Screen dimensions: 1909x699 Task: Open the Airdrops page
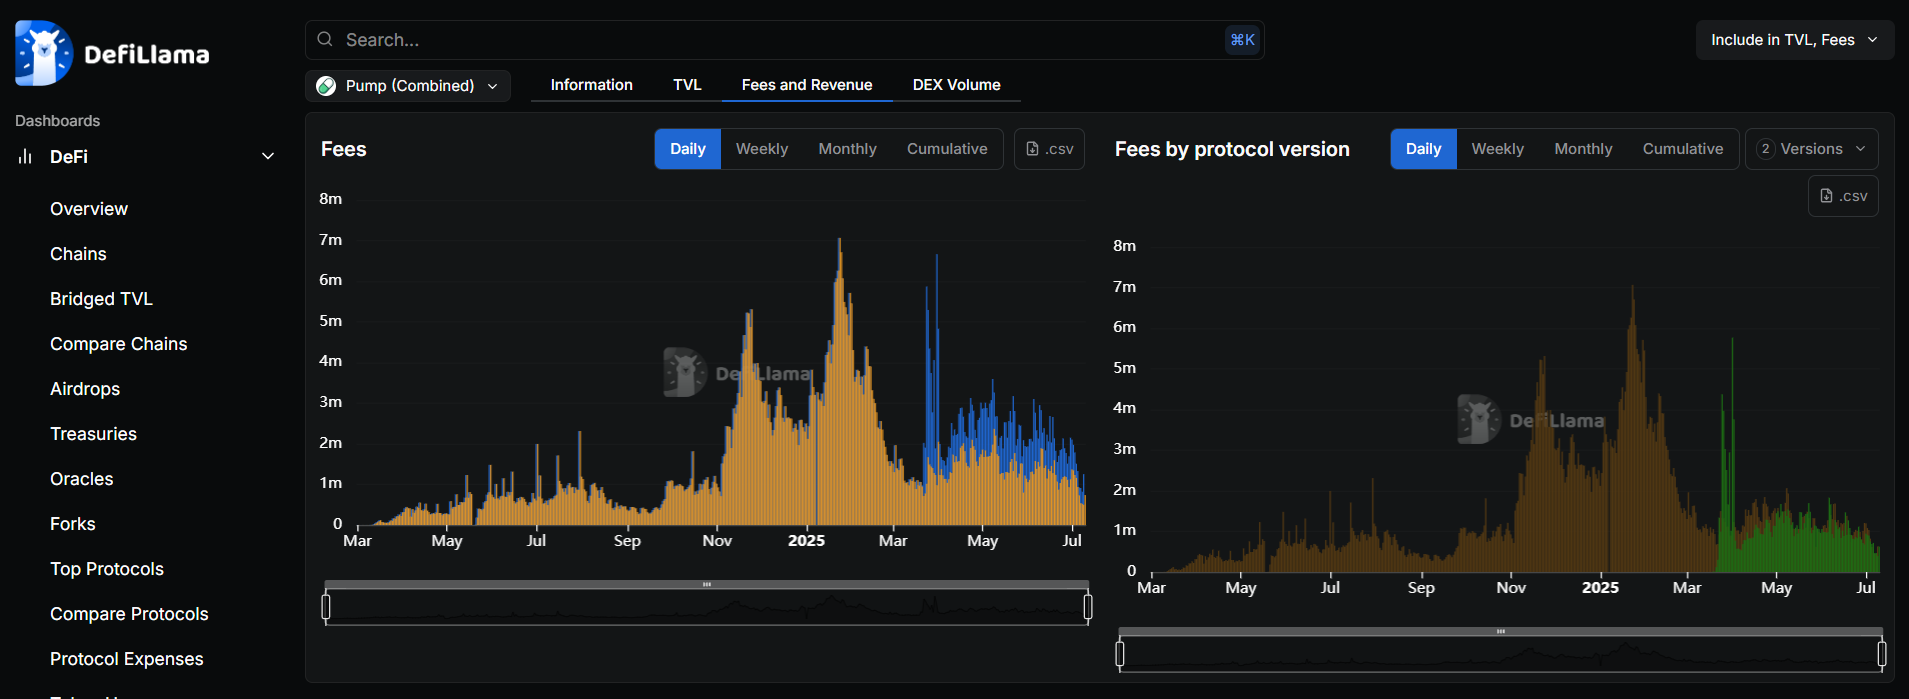coord(85,389)
